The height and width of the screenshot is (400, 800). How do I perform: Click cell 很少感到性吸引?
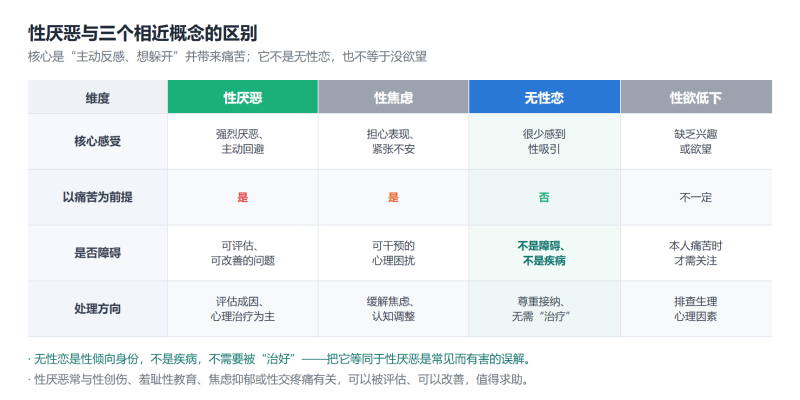point(544,142)
